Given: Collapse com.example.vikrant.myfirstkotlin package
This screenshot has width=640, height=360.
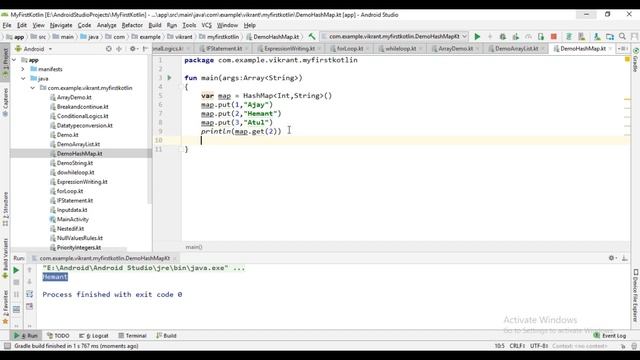Looking at the screenshot, I should (33, 88).
